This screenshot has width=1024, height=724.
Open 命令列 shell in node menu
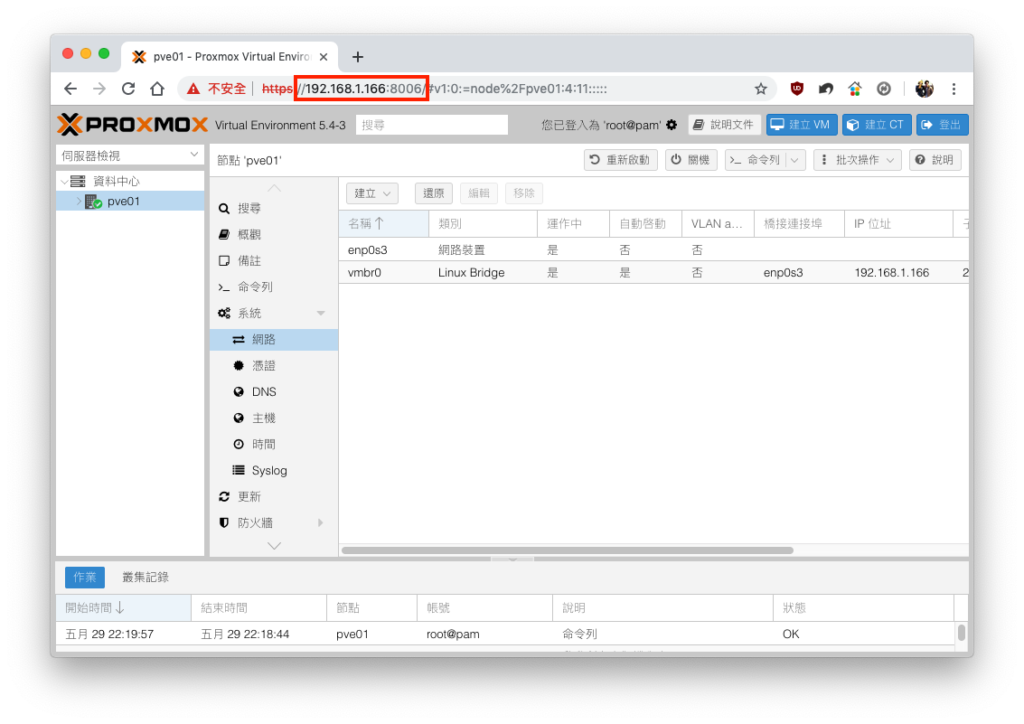pyautogui.click(x=274, y=287)
